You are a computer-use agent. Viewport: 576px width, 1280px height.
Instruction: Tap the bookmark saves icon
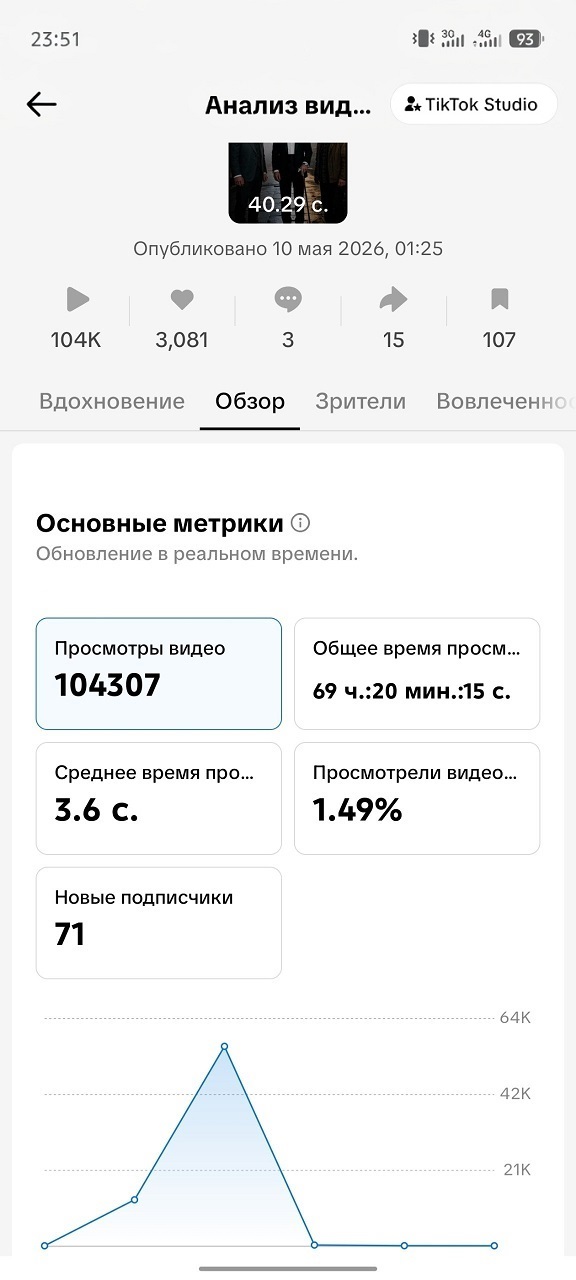click(x=499, y=299)
